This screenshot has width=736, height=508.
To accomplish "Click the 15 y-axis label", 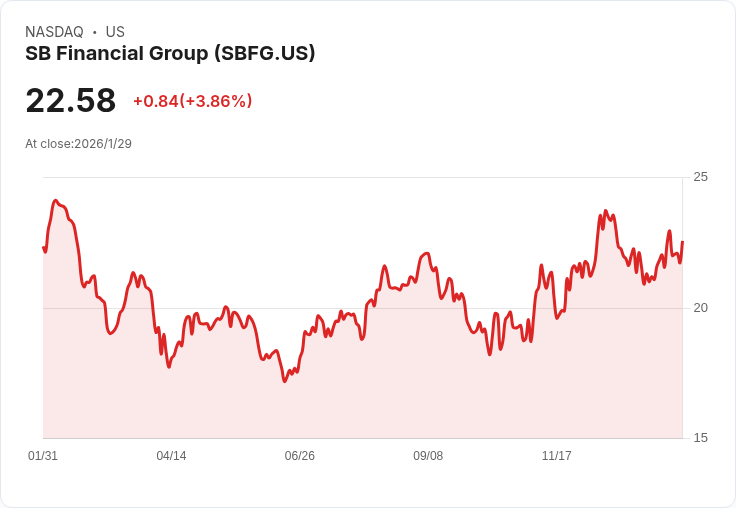I will pyautogui.click(x=700, y=438).
